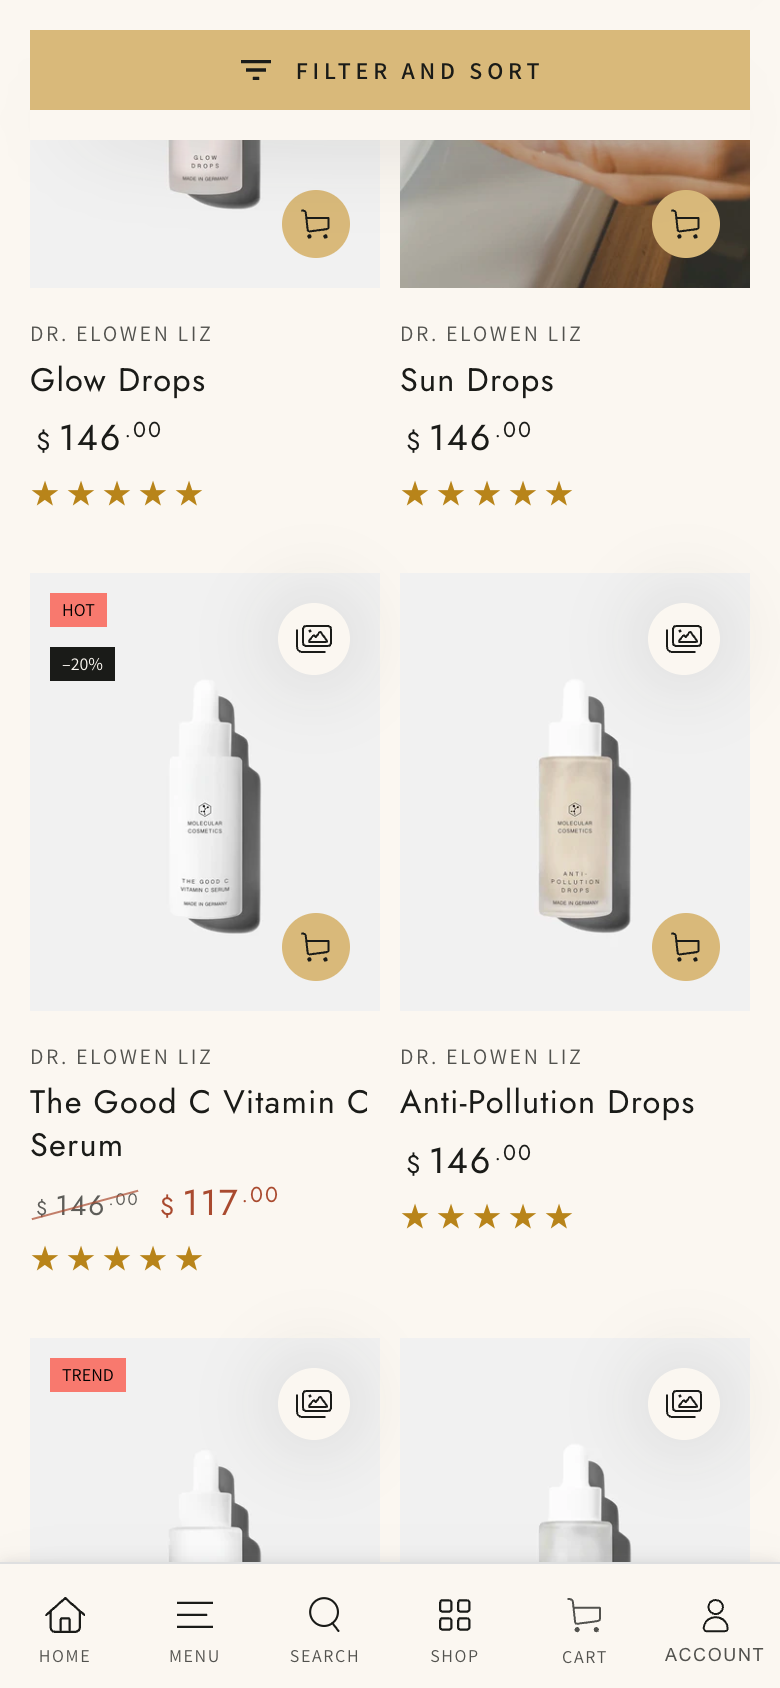
Task: Open gallery icon on Vitamin C Serum
Action: (314, 638)
